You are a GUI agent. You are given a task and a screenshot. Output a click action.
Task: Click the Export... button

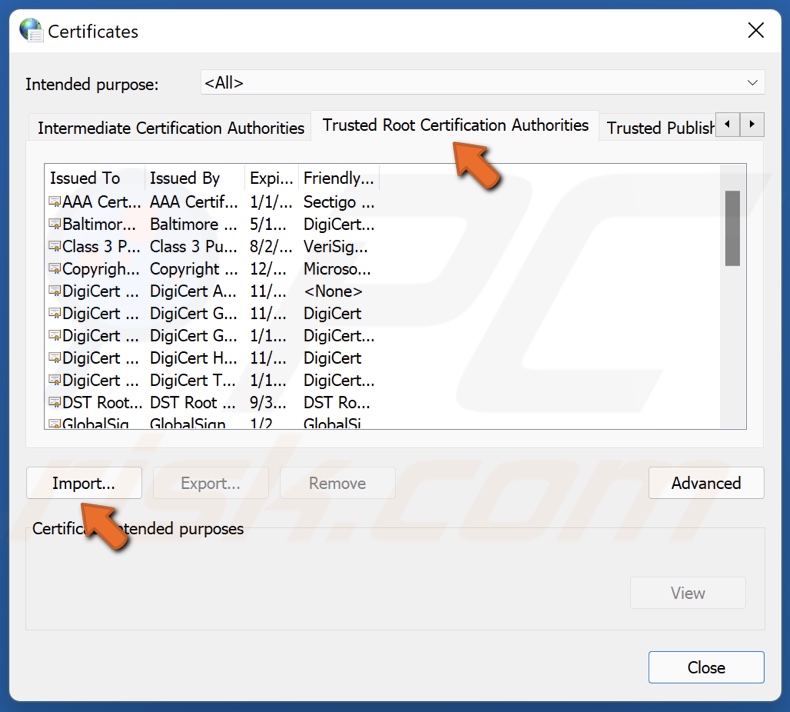[211, 483]
